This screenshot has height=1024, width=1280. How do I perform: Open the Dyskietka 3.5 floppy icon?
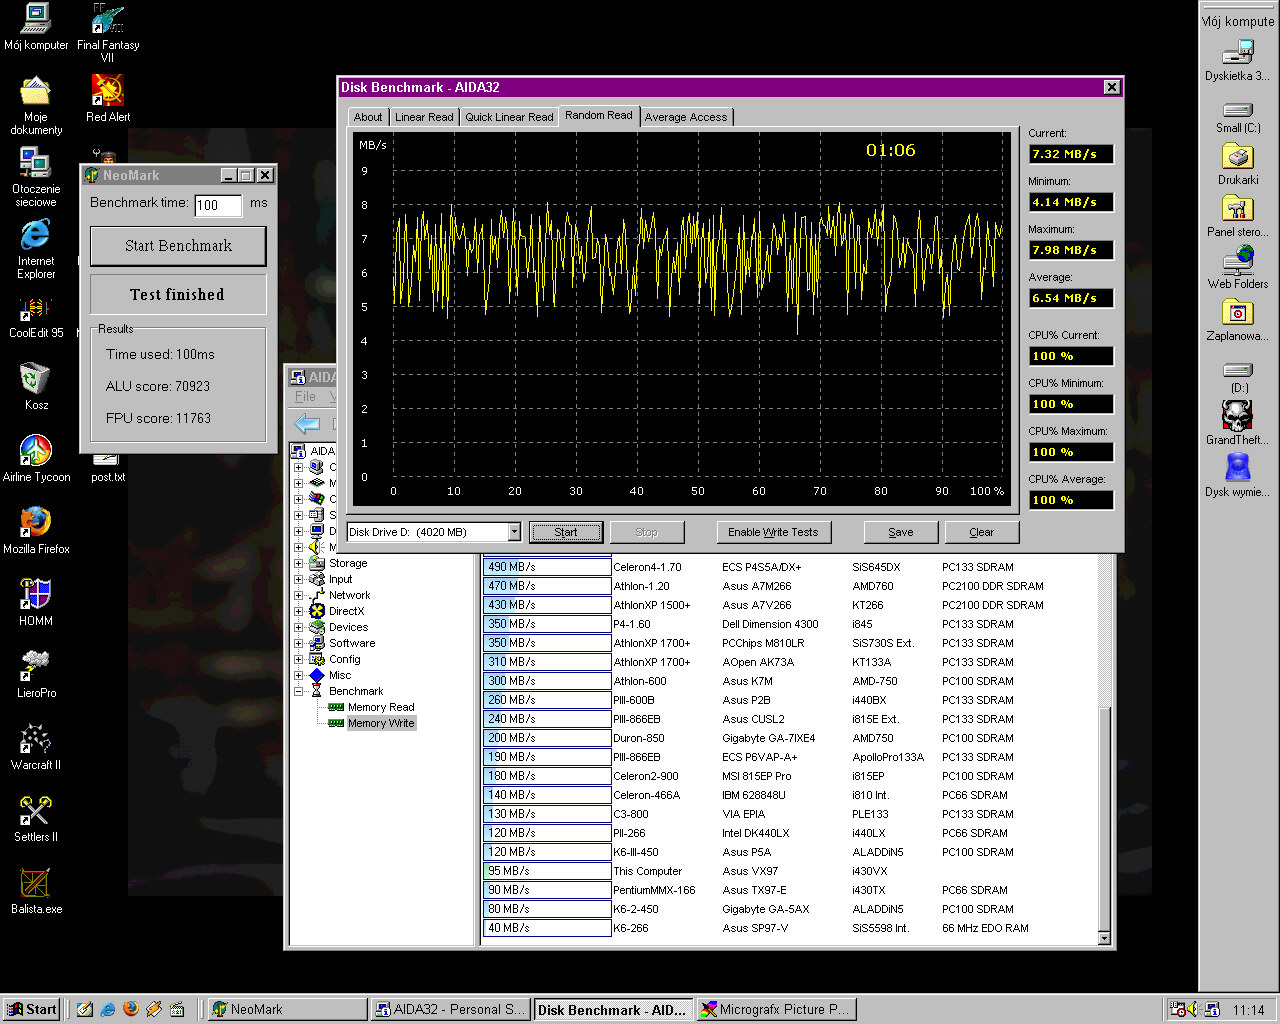(x=1238, y=59)
